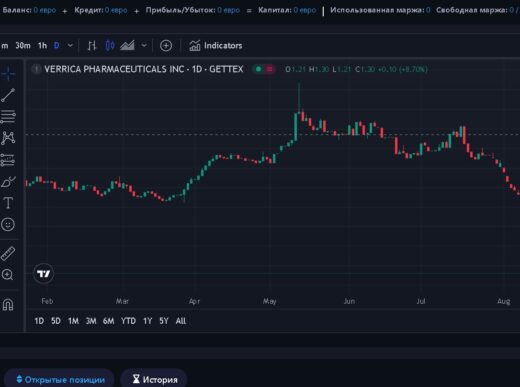Click the OHLC values in chart legend

click(356, 69)
